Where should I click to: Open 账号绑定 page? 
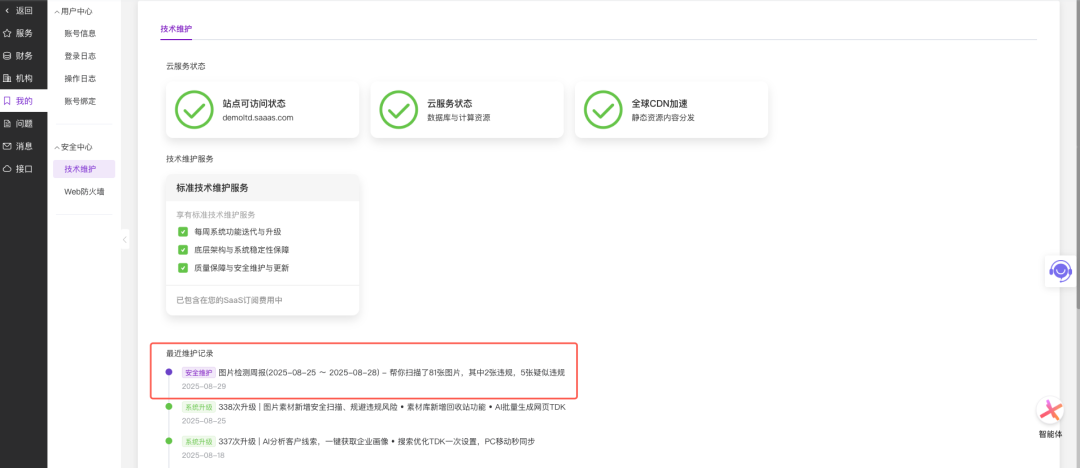point(80,101)
